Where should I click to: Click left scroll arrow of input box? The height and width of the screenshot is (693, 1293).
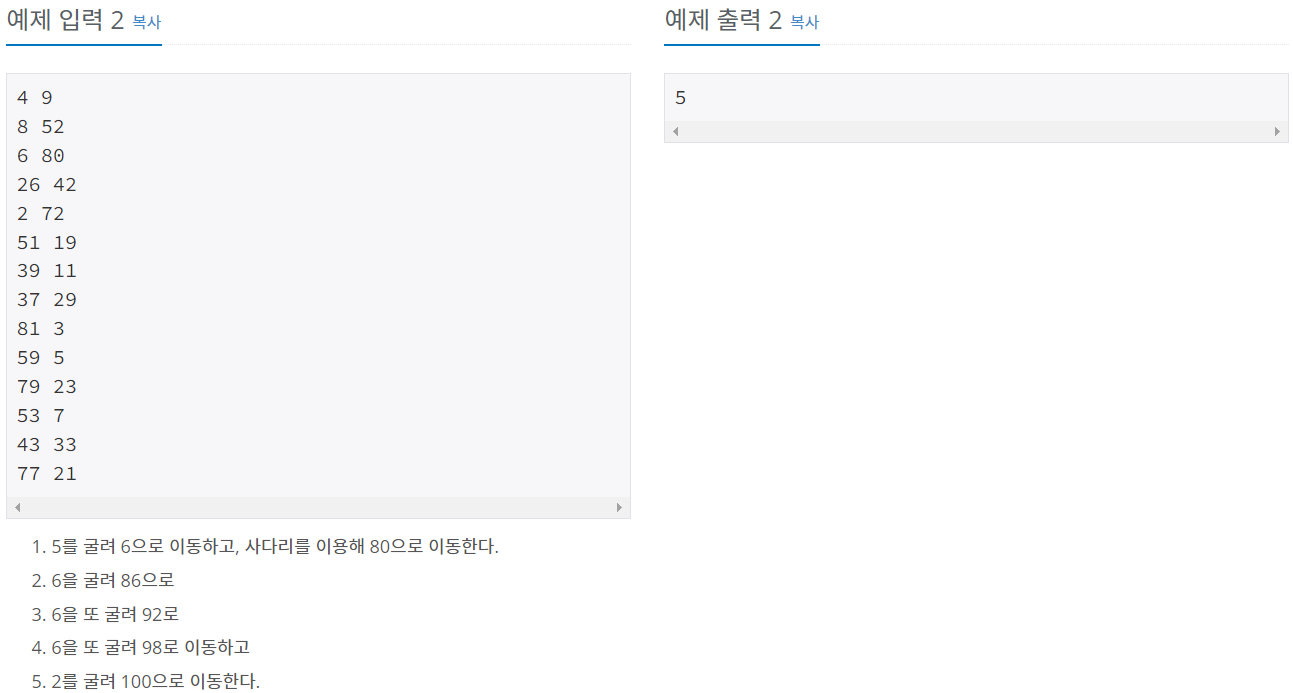pos(17,508)
